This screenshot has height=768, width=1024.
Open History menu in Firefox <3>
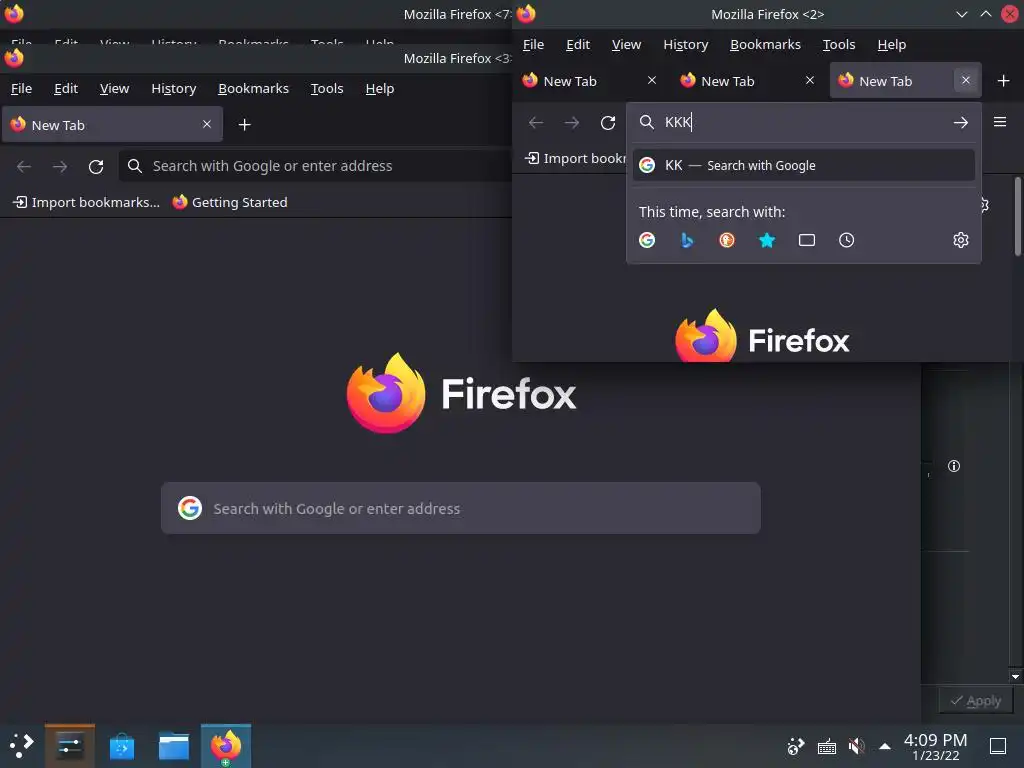tap(174, 88)
